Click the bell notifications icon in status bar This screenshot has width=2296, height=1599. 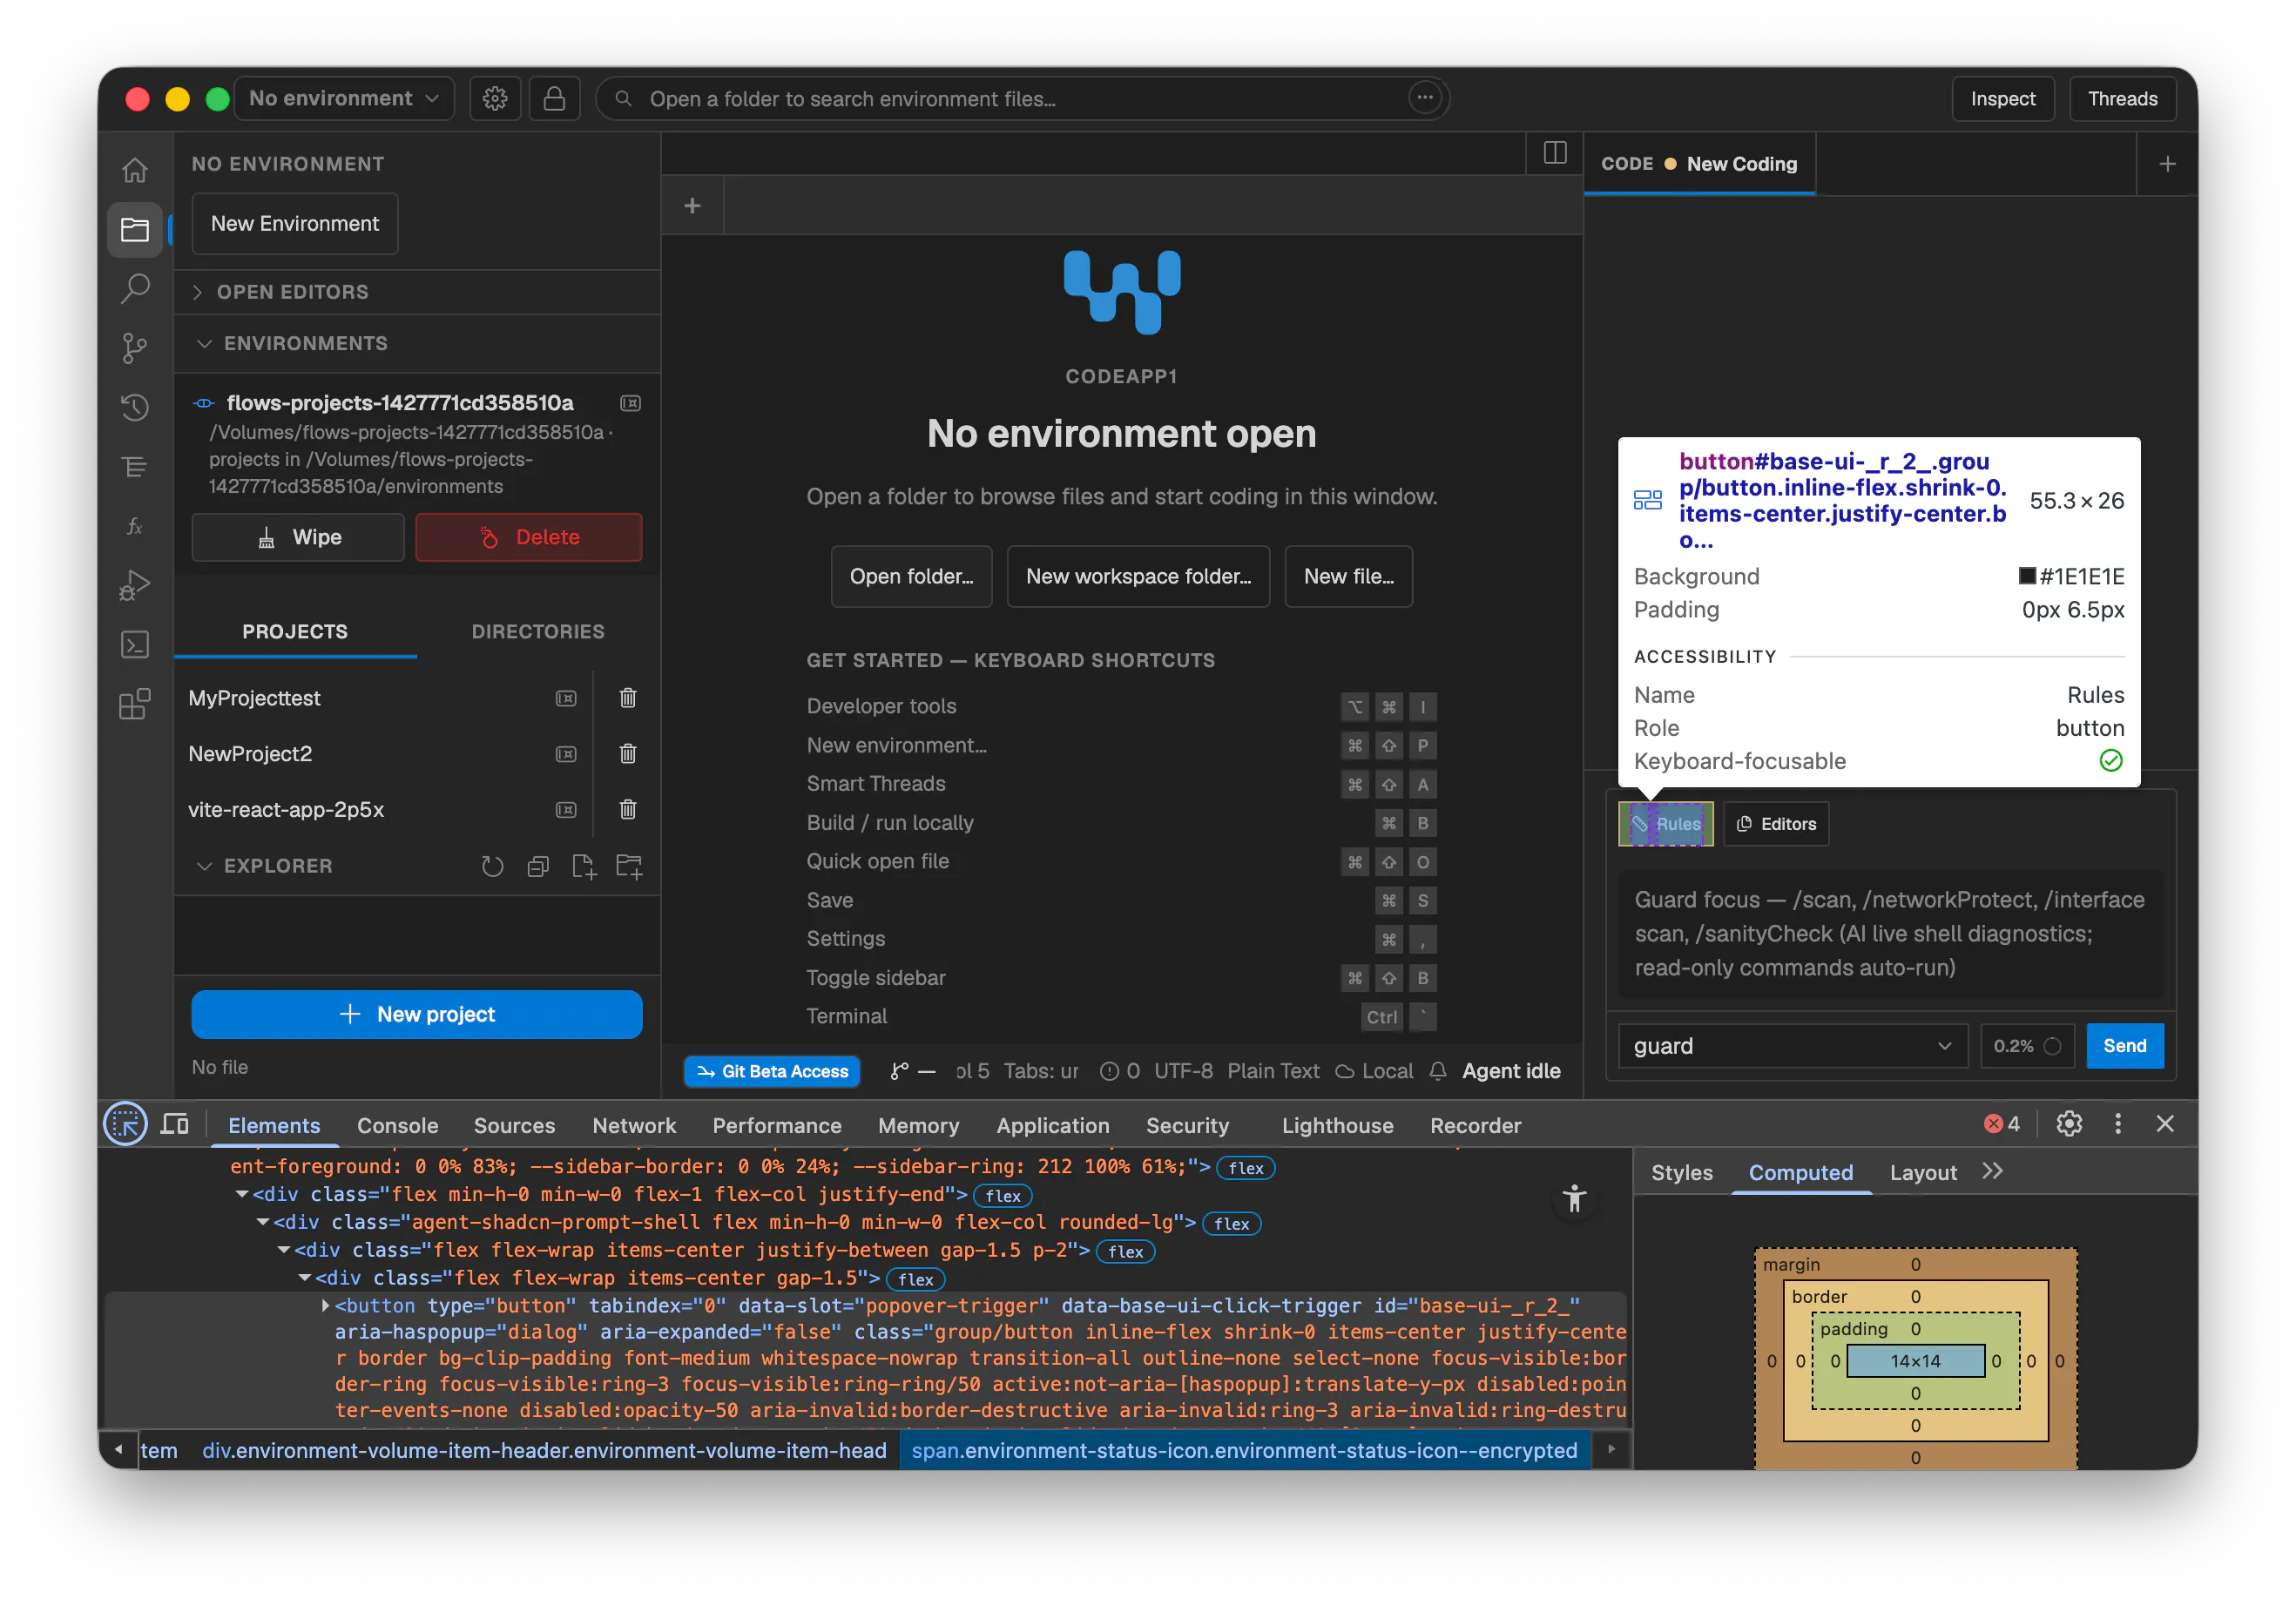(x=1438, y=1071)
